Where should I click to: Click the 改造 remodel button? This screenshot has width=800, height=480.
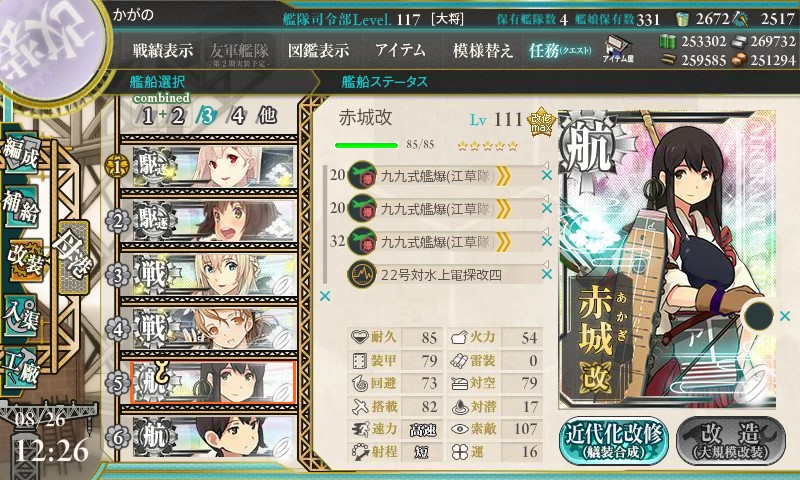click(x=731, y=441)
